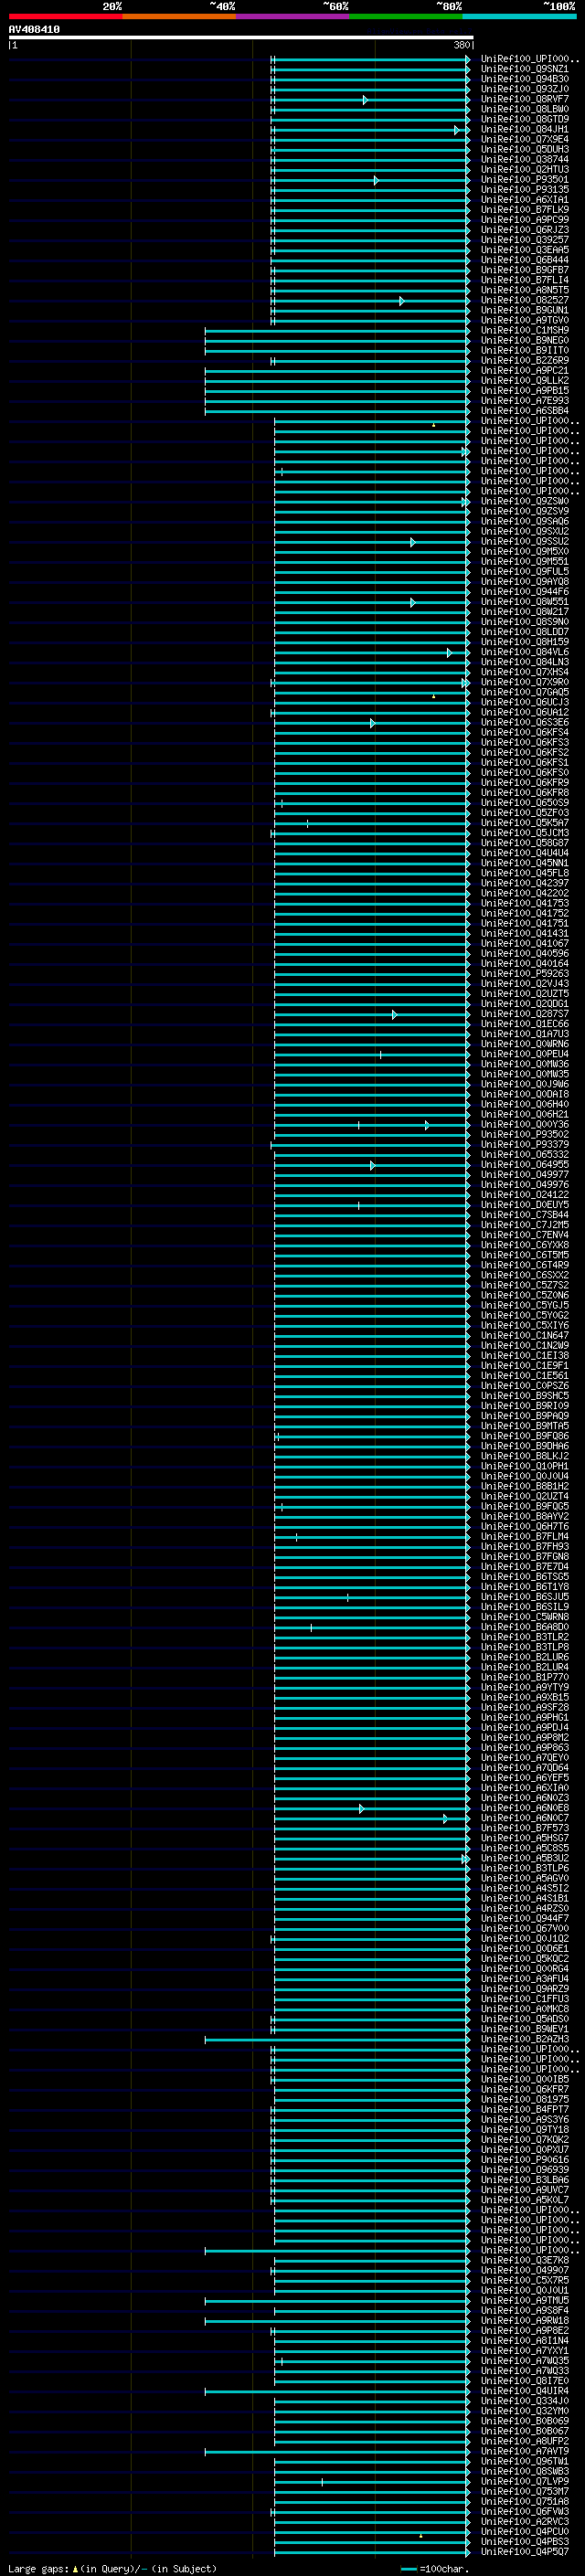Select hit label UniRef100_B2LUR4
The height and width of the screenshot is (2576, 585).
tap(525, 1668)
